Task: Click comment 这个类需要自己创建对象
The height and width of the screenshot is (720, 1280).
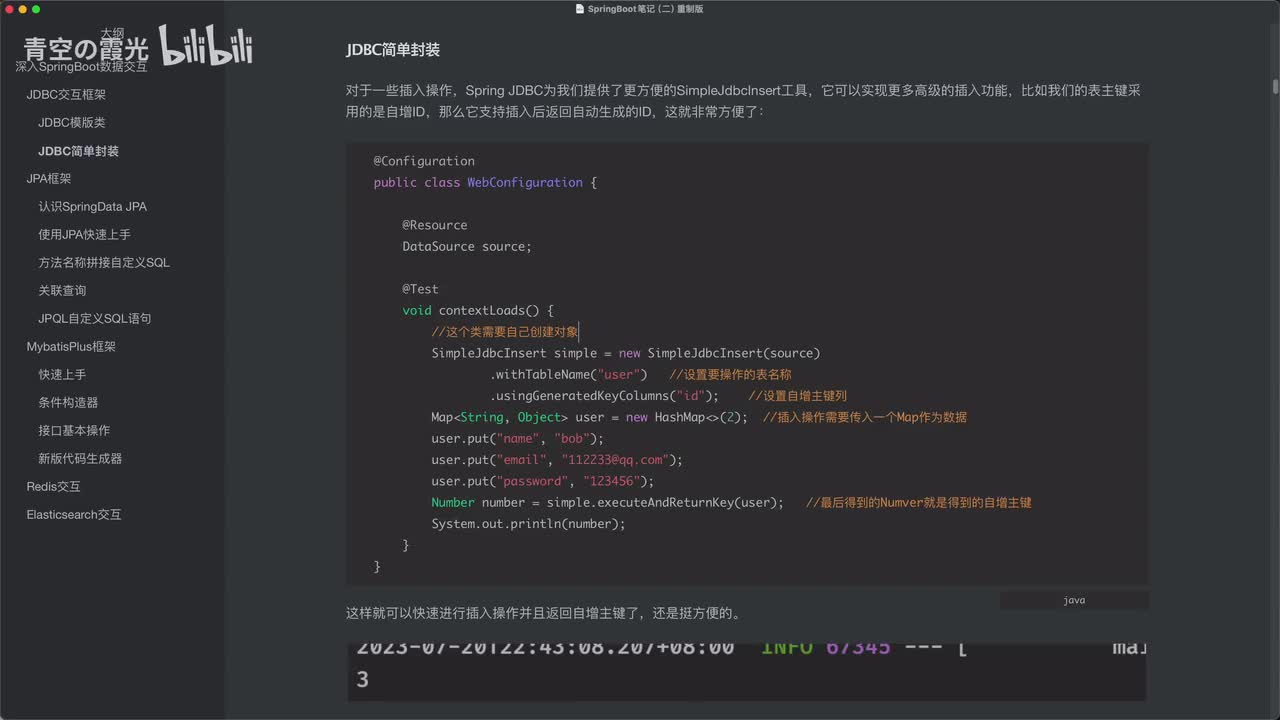Action: [x=505, y=332]
